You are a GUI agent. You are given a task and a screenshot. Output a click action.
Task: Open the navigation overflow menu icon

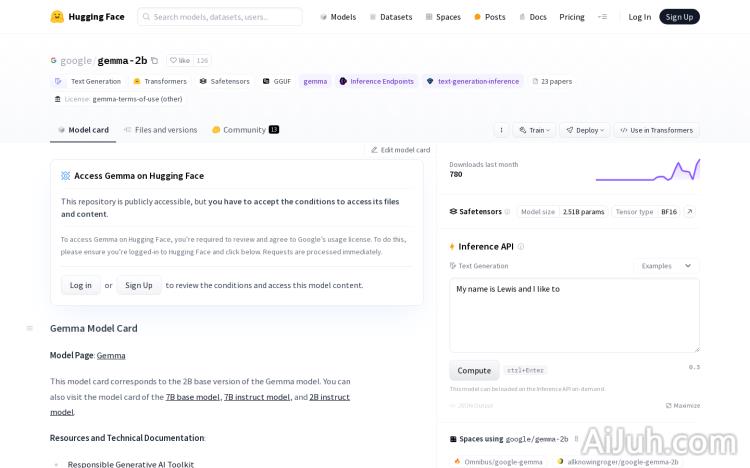(602, 17)
